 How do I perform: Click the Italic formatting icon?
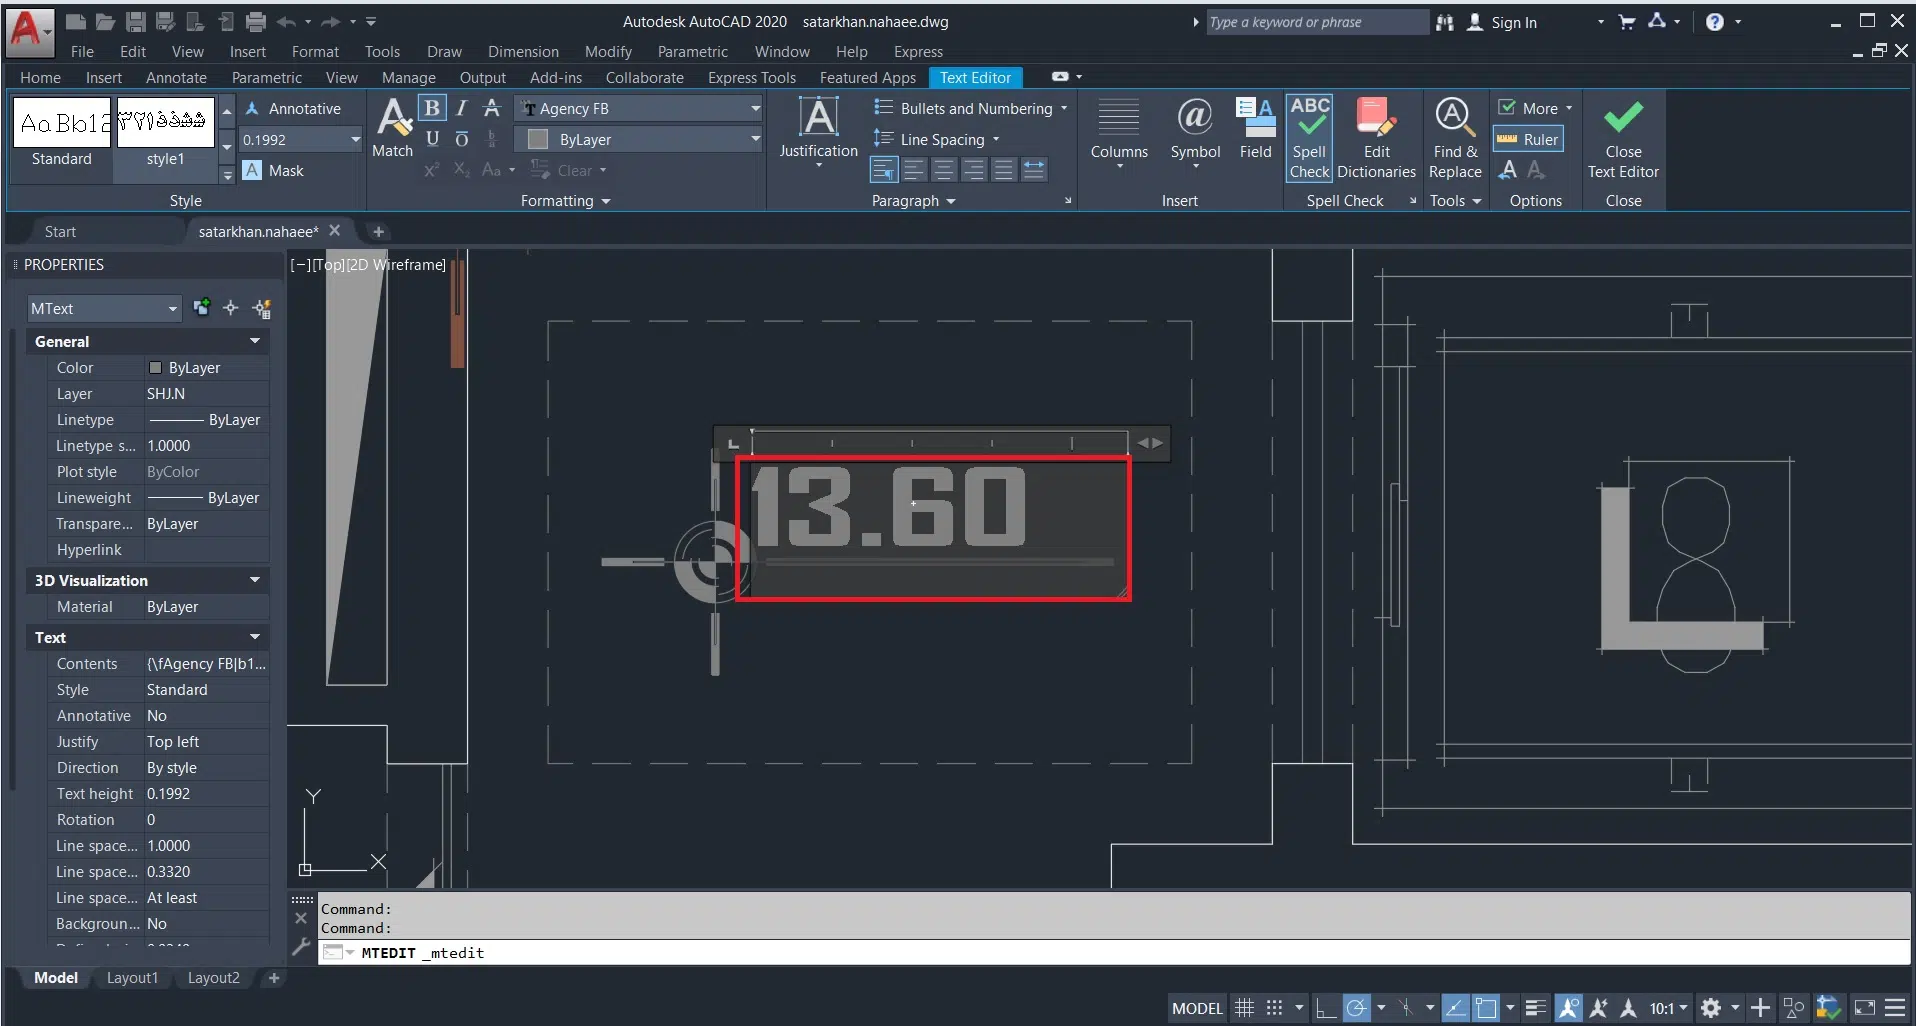tap(461, 108)
